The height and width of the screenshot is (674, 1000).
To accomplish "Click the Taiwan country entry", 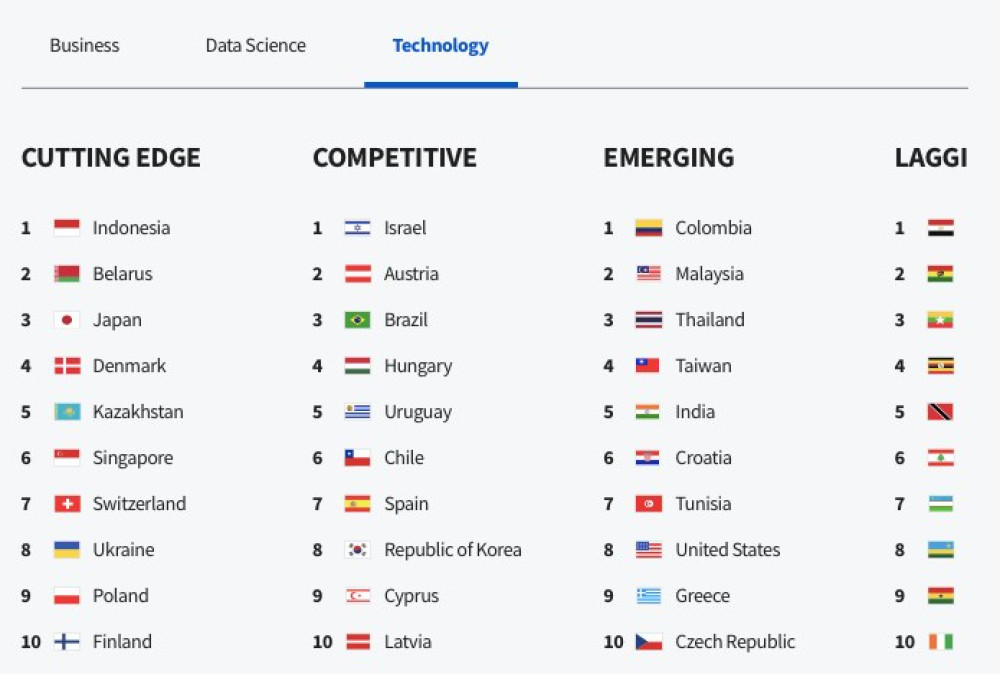I will coord(703,366).
